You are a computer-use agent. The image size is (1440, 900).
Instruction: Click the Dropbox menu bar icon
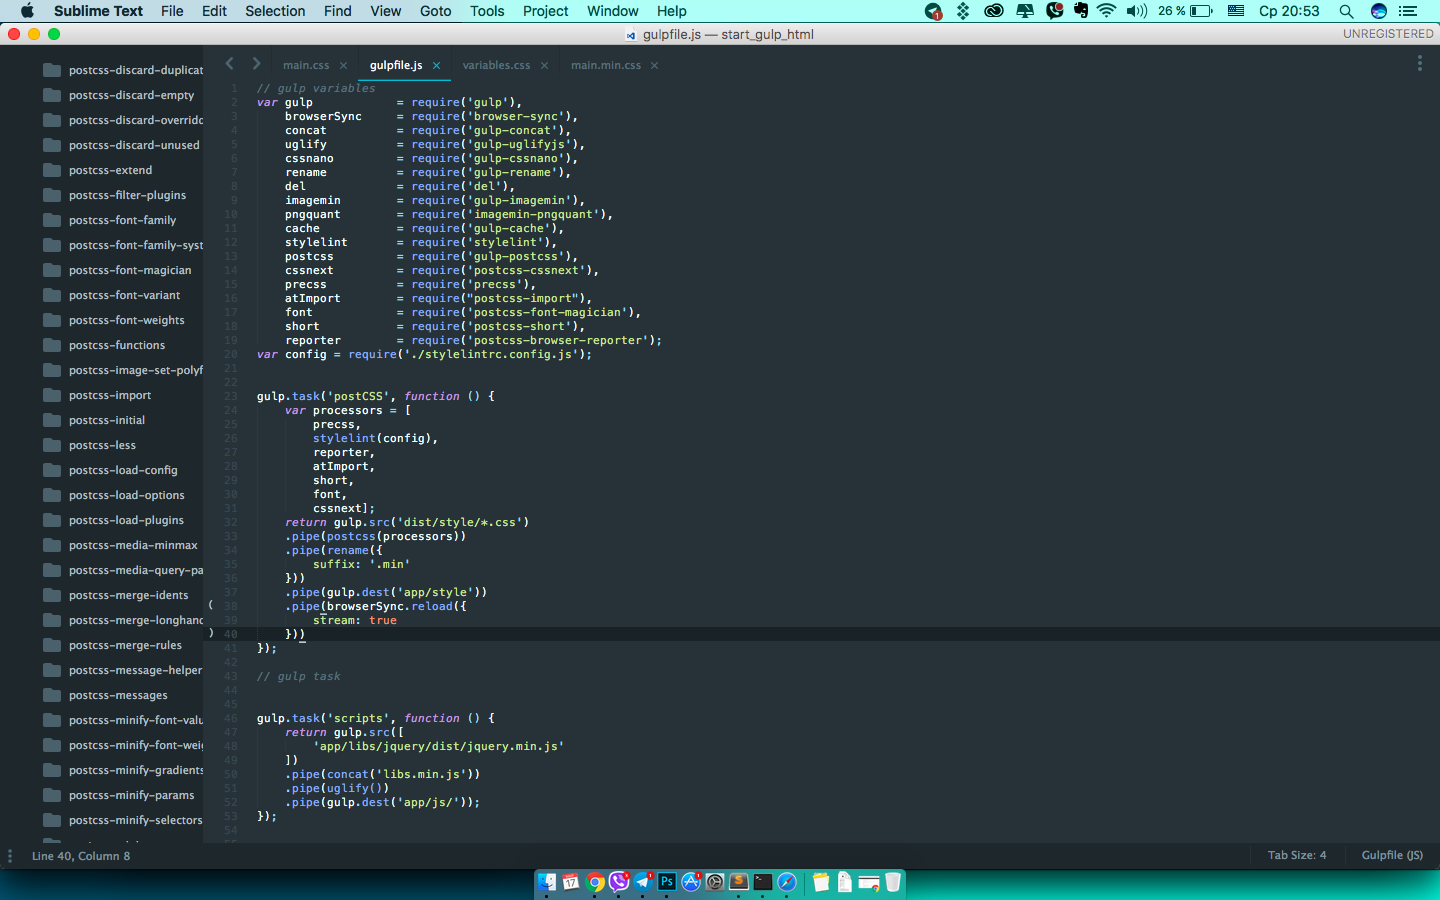963,11
